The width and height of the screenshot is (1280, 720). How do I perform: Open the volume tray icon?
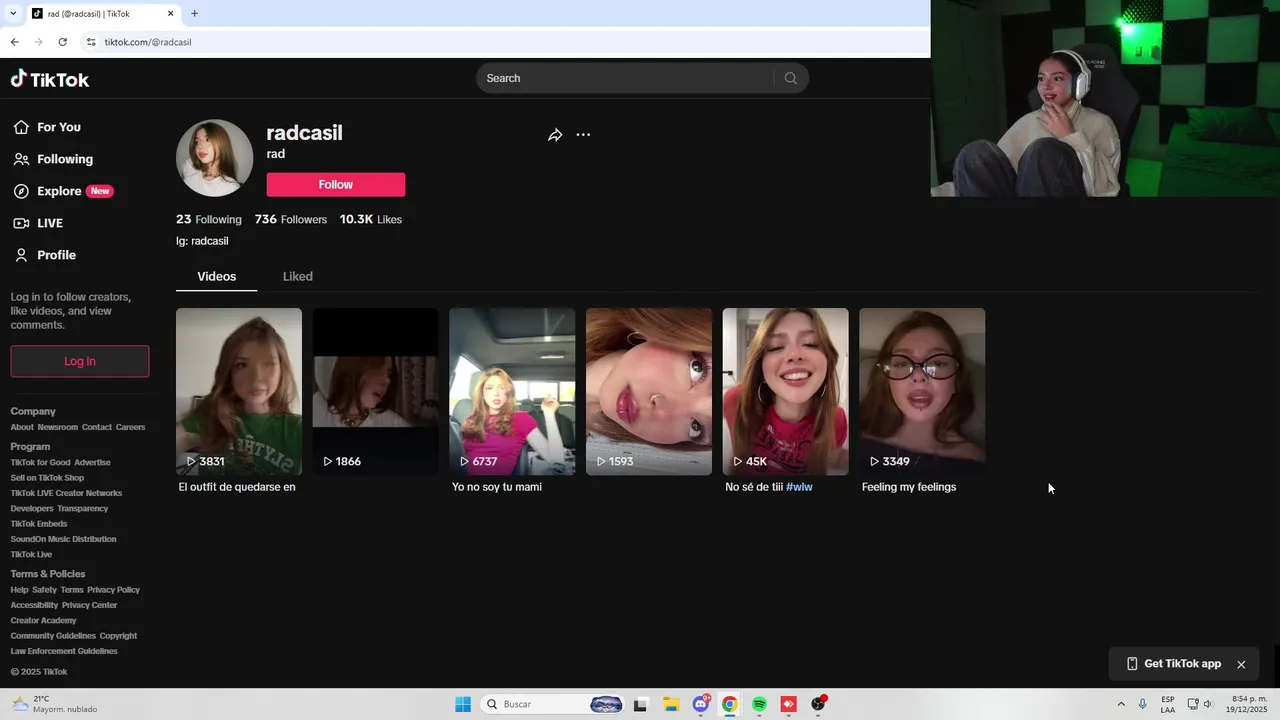1208,704
